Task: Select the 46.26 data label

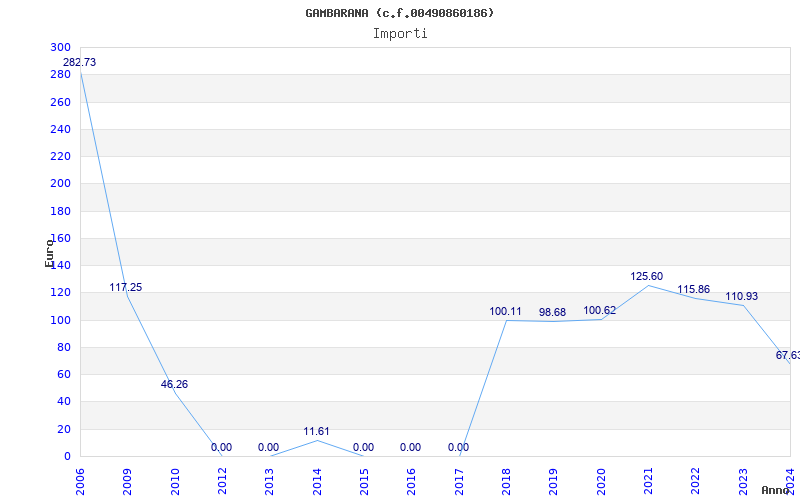Action: point(174,384)
